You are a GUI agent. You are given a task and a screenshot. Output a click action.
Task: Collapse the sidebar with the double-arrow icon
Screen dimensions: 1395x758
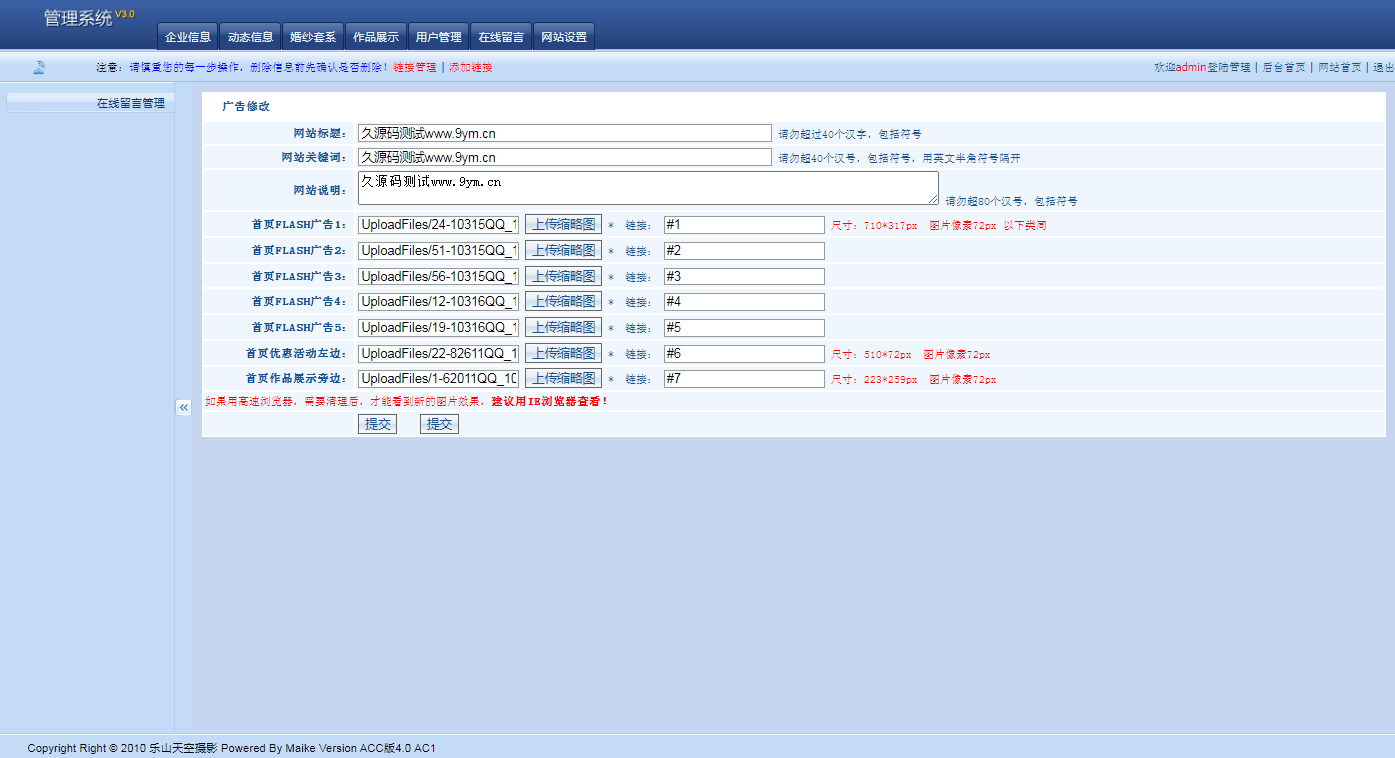[183, 407]
